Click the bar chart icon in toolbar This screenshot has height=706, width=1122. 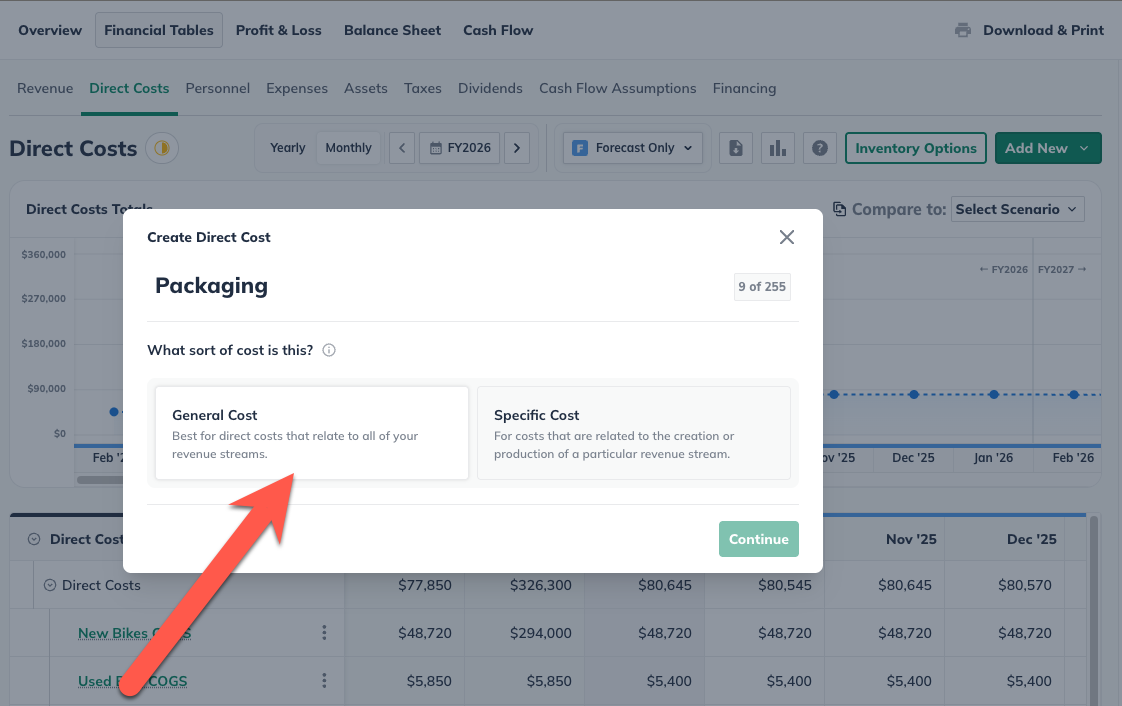point(777,148)
